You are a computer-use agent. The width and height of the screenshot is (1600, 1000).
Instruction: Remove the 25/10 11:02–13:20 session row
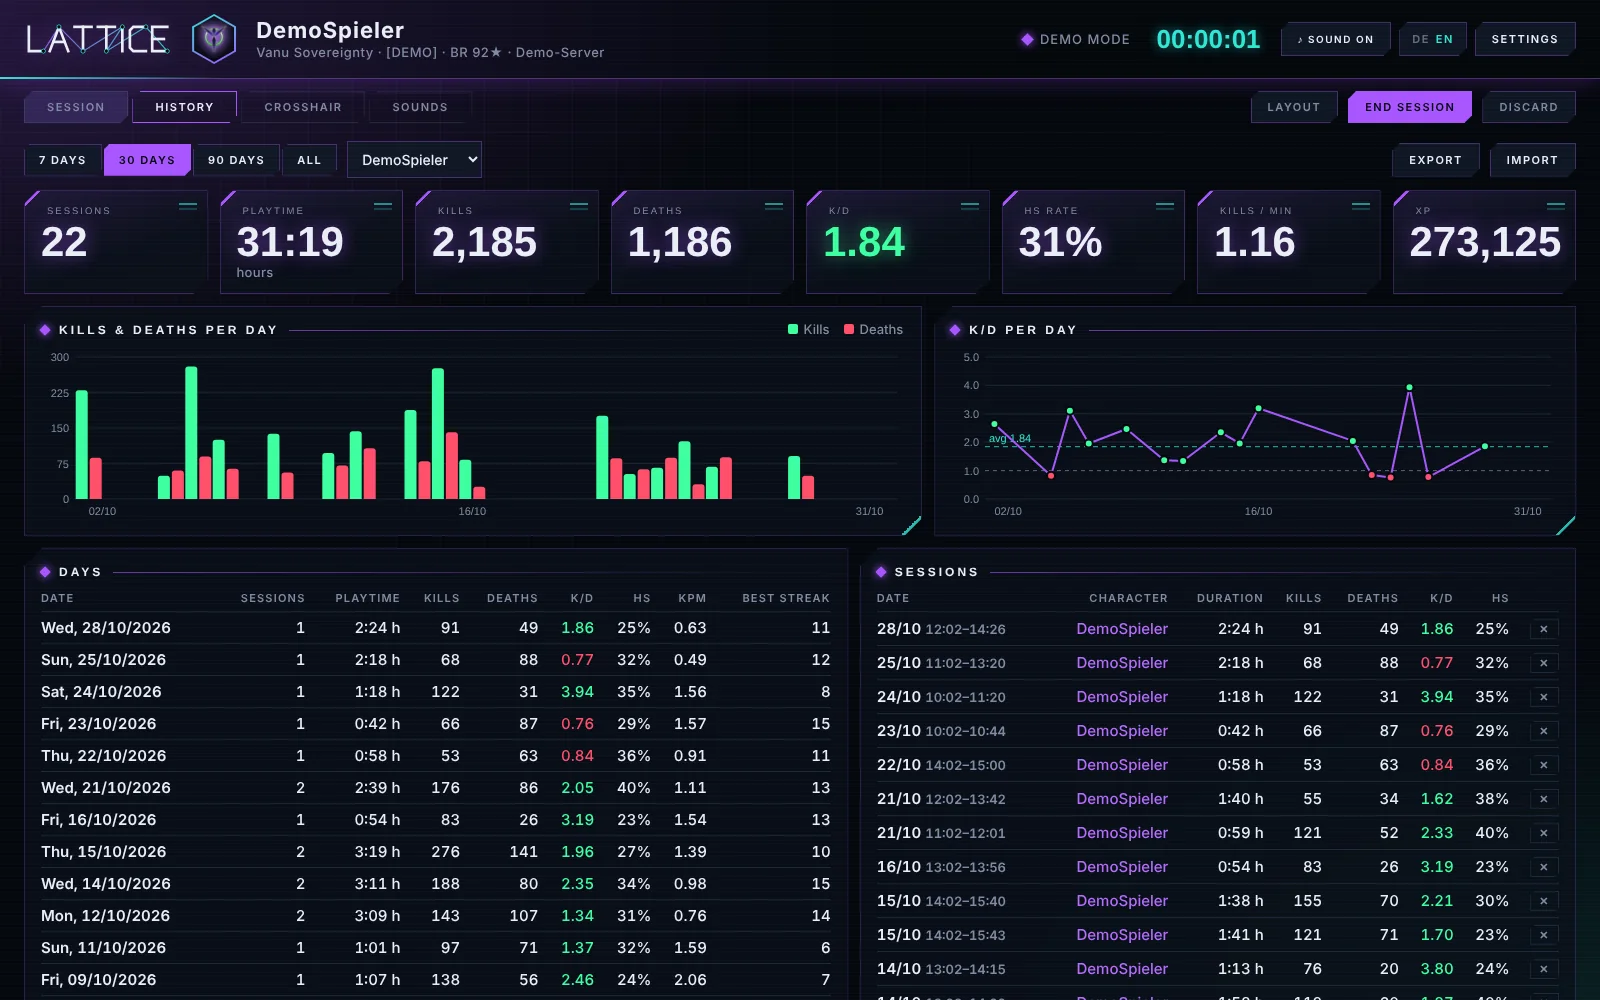tap(1543, 663)
